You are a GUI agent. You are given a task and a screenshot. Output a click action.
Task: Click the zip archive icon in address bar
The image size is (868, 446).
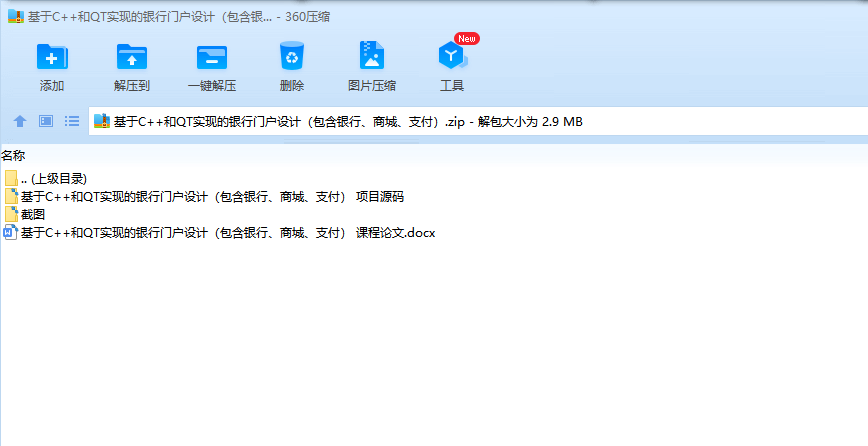tap(102, 121)
